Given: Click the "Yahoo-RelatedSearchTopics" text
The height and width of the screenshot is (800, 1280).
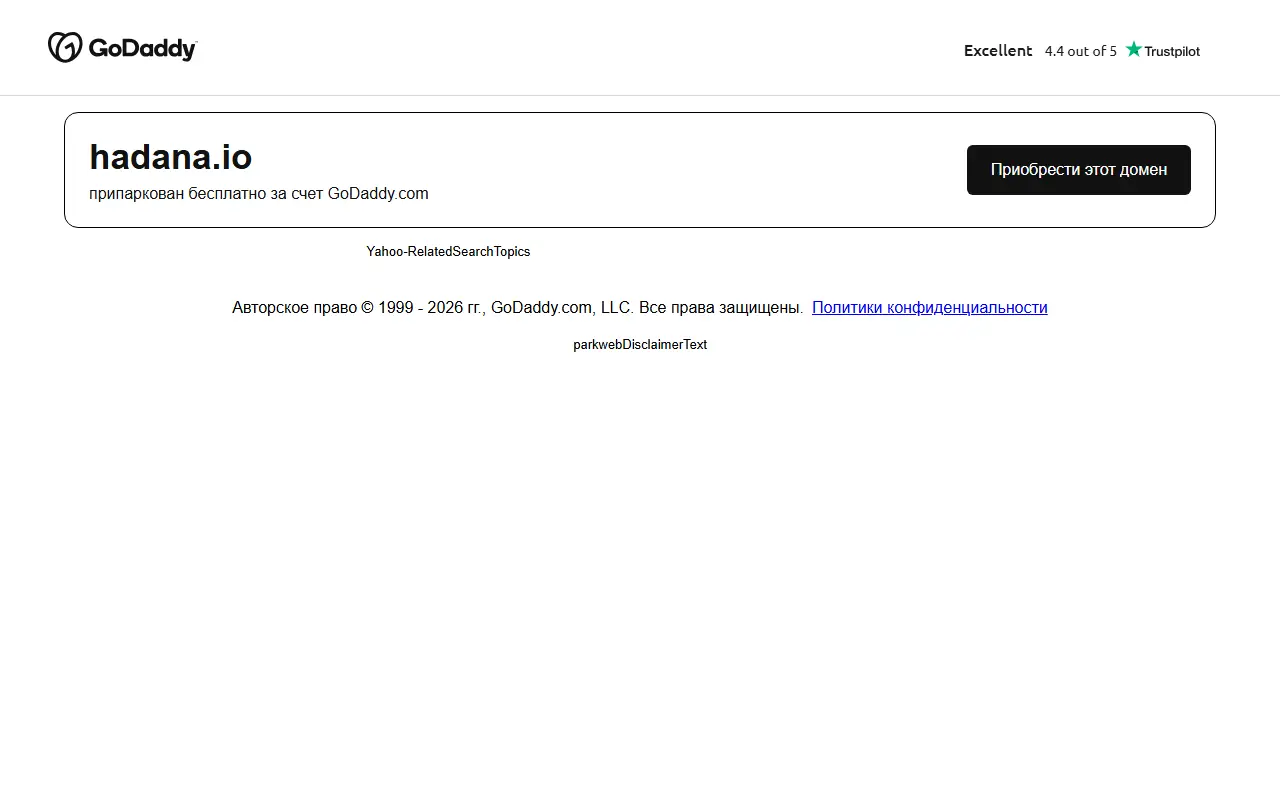Looking at the screenshot, I should 448,251.
